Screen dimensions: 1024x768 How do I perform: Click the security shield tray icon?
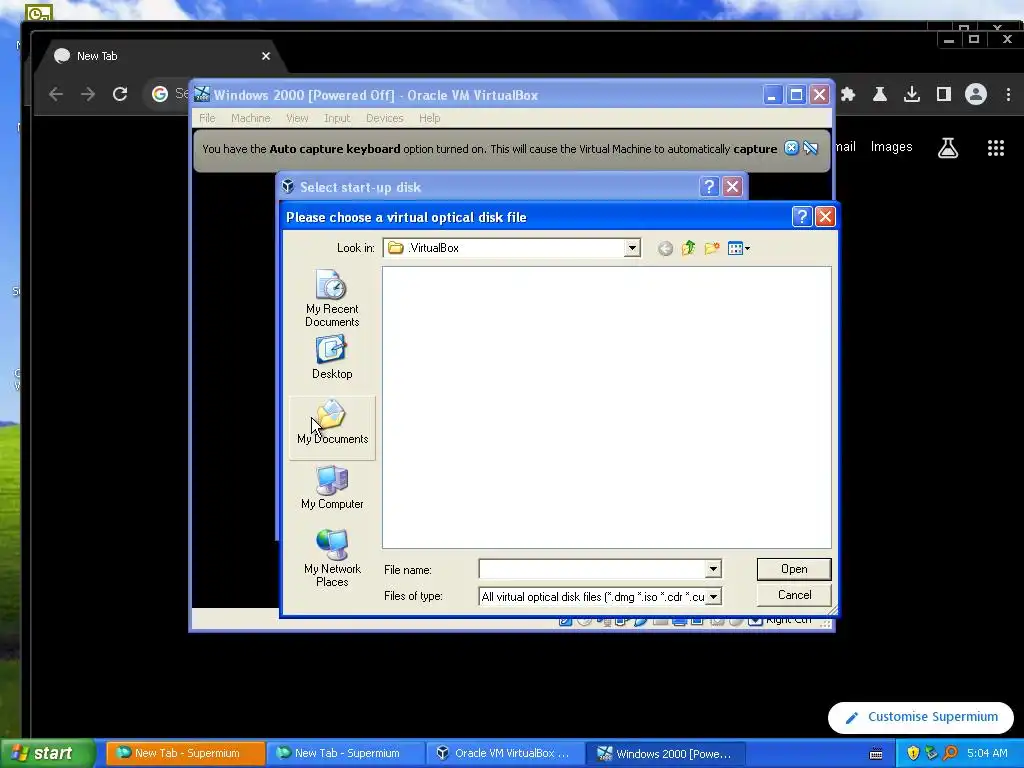point(913,753)
